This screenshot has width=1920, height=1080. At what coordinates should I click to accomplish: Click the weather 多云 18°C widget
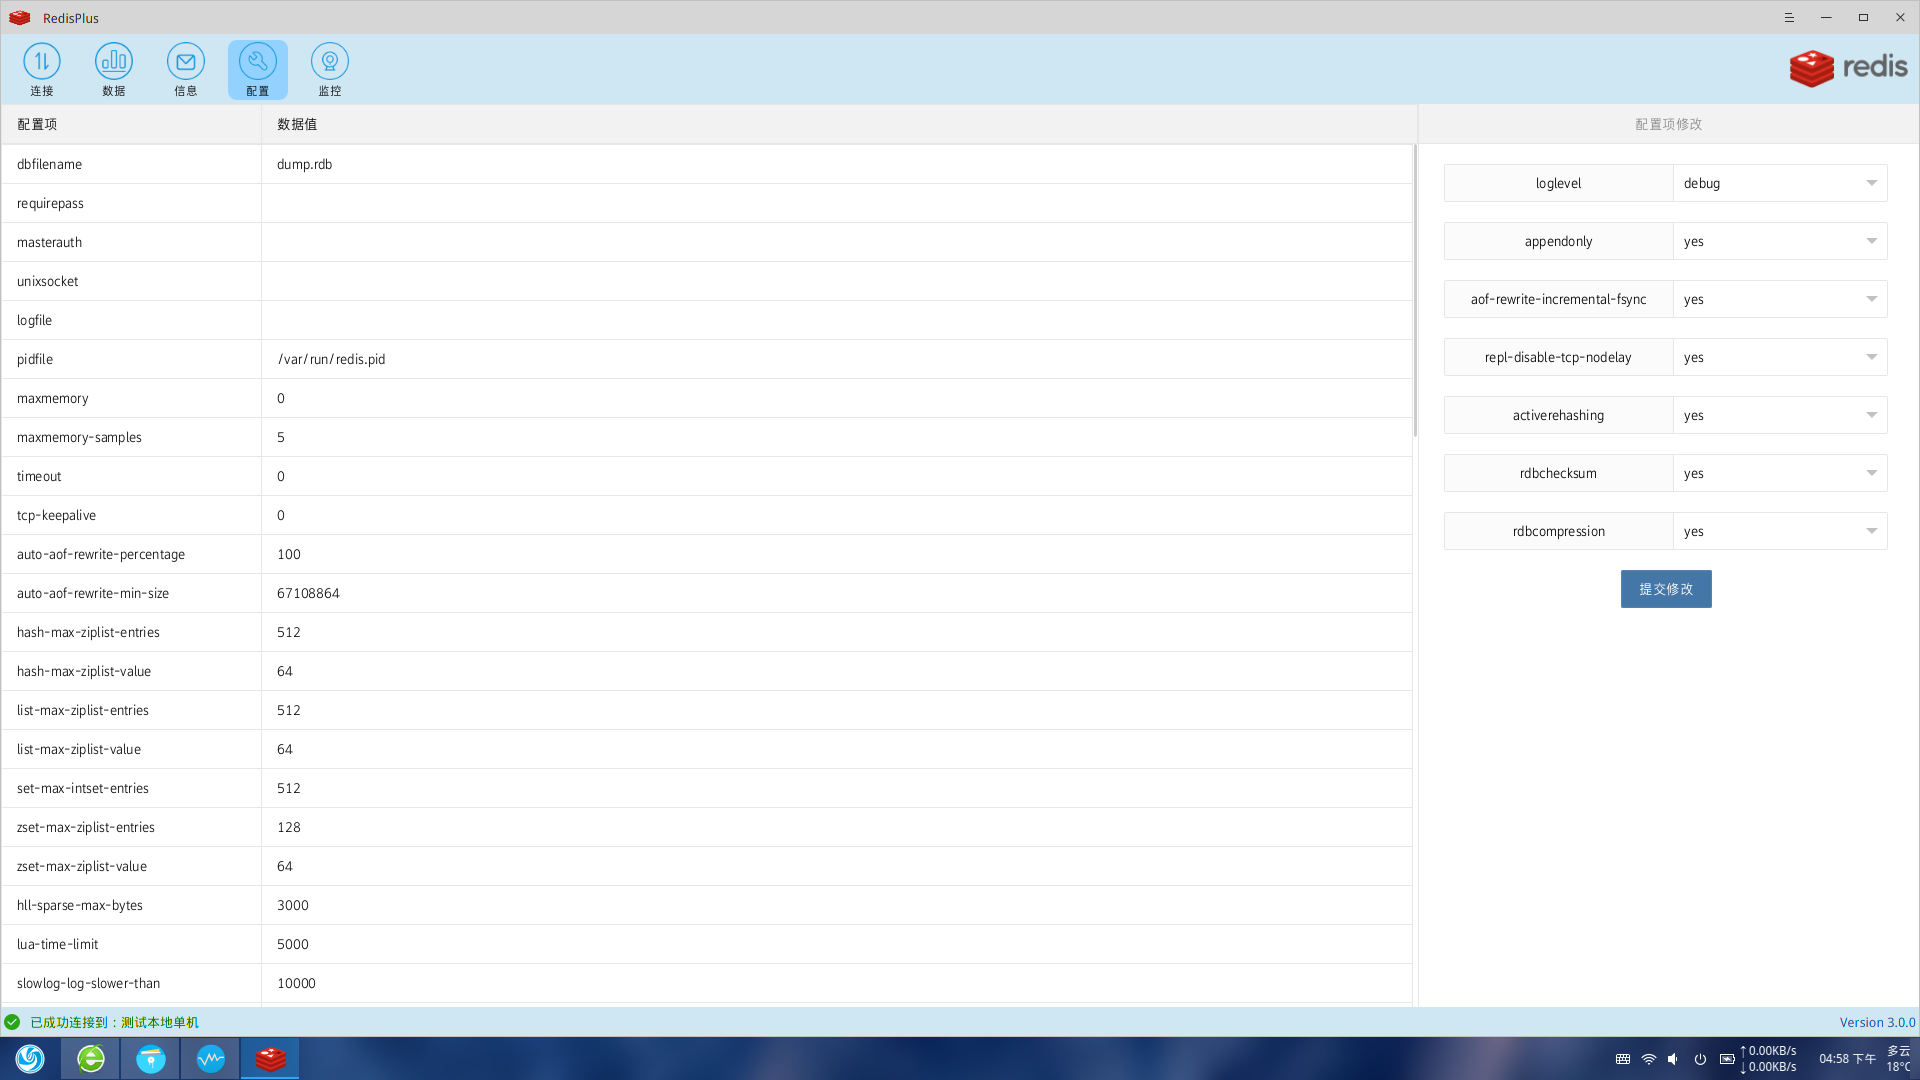tap(1899, 1059)
